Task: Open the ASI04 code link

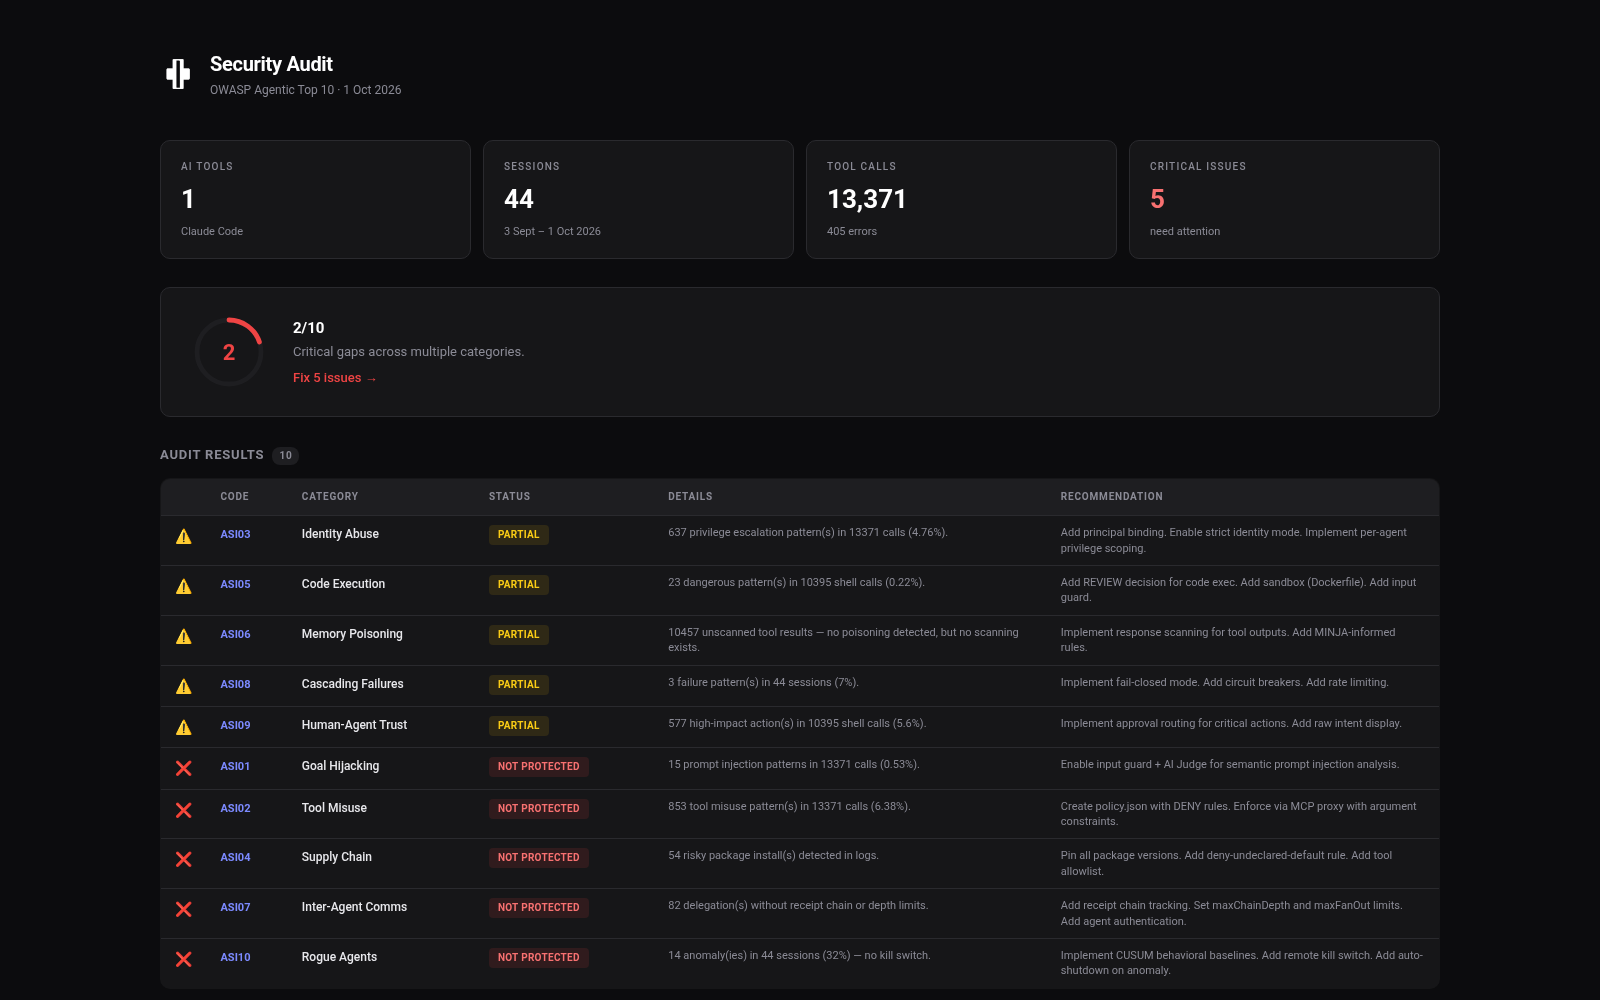Action: 235,857
